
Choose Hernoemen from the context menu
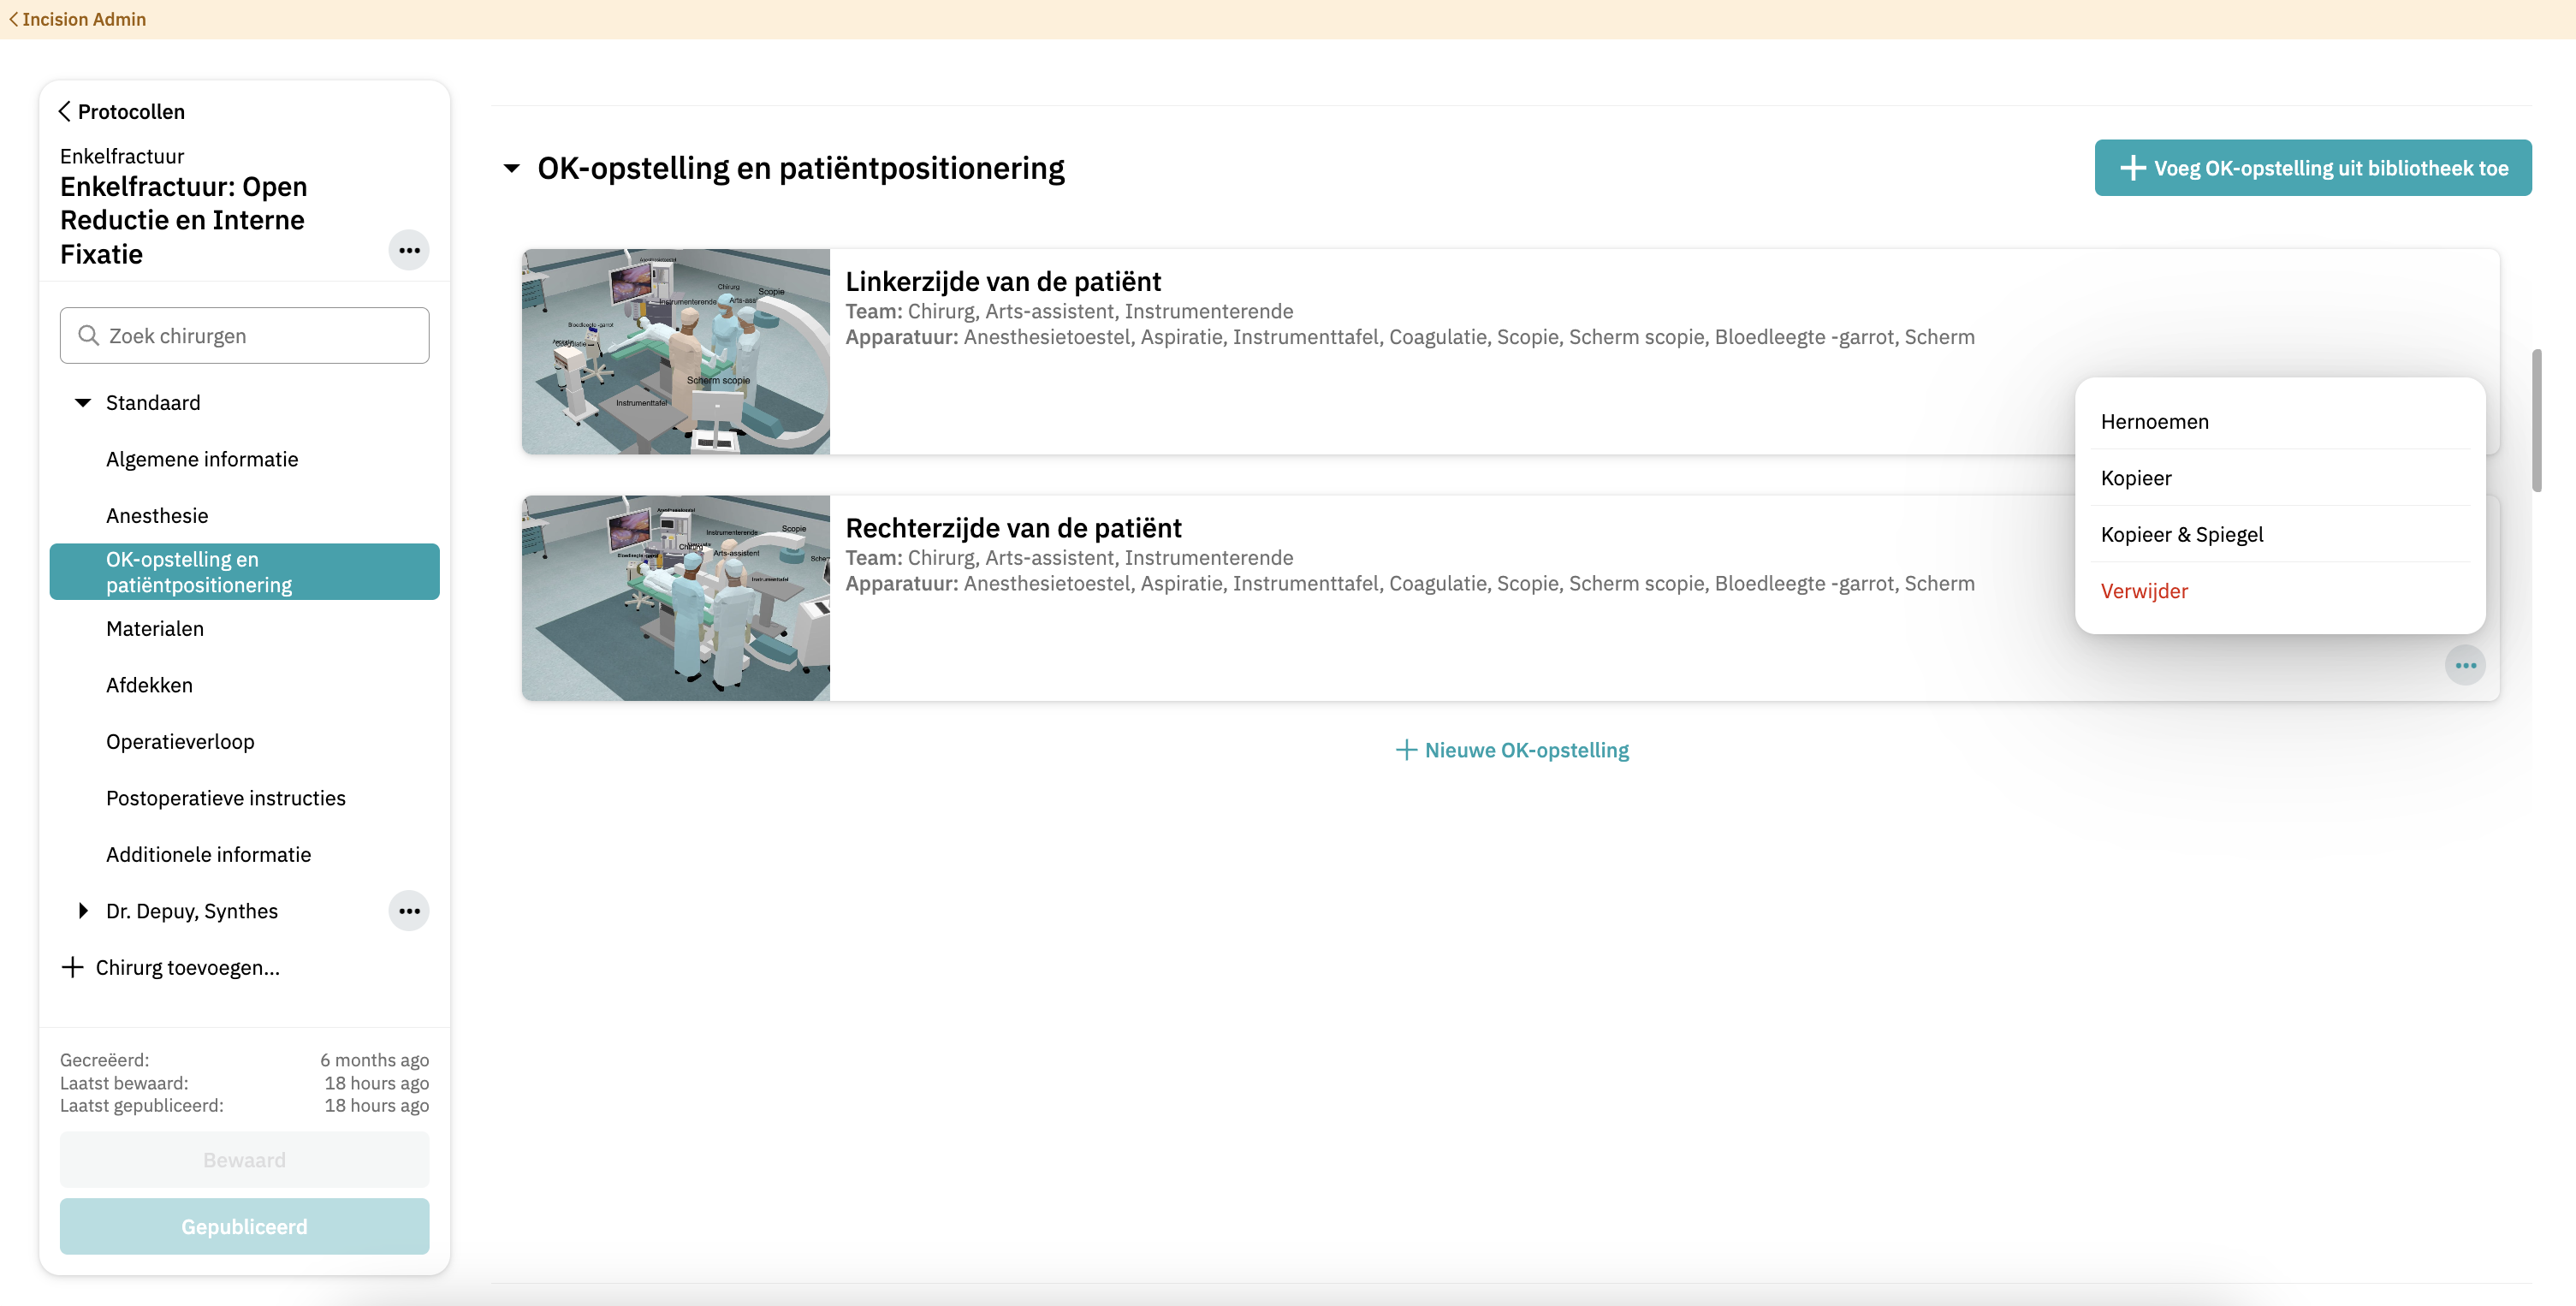click(2154, 422)
